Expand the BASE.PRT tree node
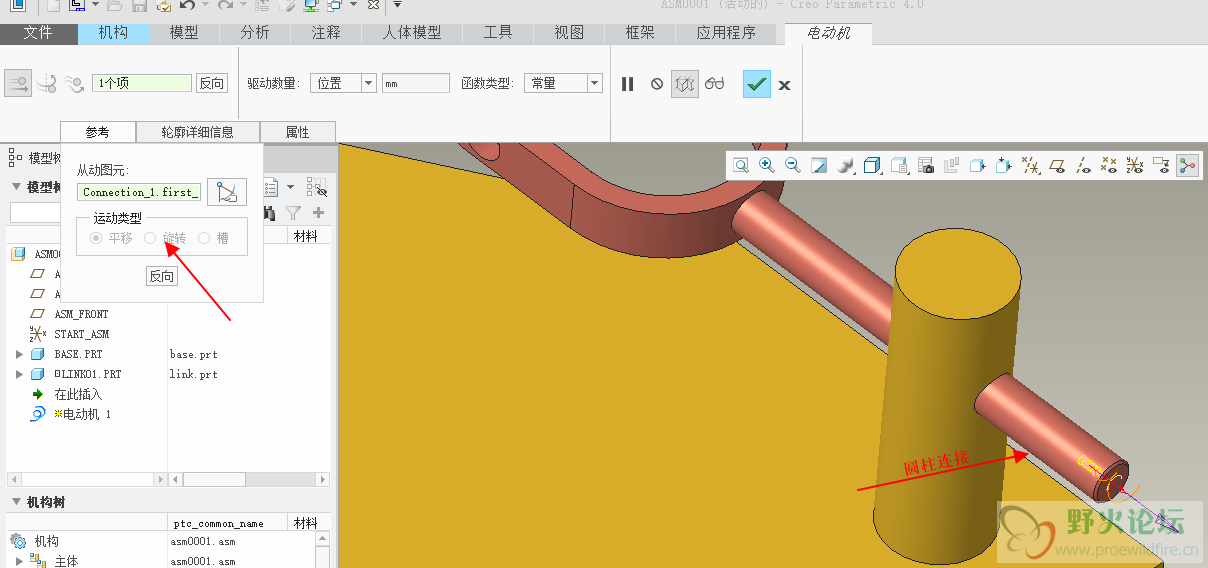Viewport: 1208px width, 568px height. click(x=19, y=354)
